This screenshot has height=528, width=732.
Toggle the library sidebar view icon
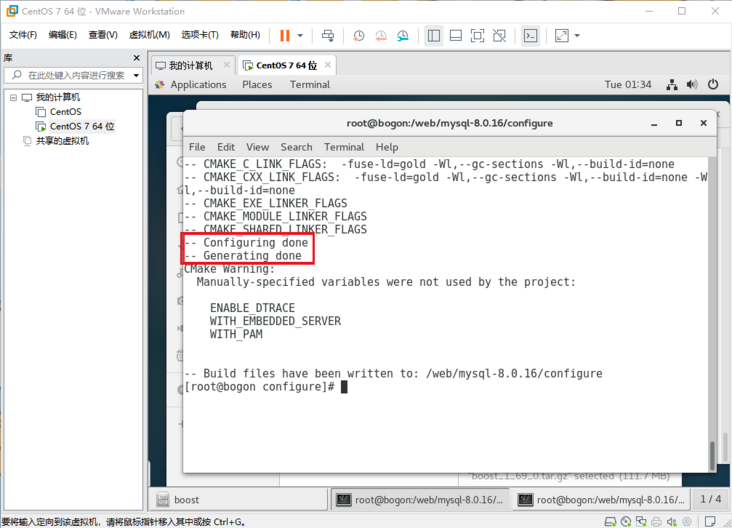[434, 36]
